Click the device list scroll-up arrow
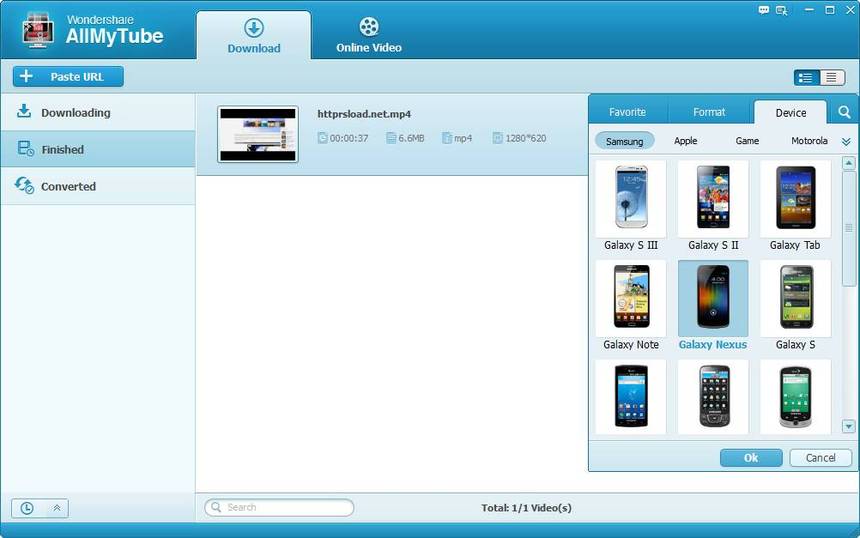Screen dimensions: 860x538 [848, 163]
